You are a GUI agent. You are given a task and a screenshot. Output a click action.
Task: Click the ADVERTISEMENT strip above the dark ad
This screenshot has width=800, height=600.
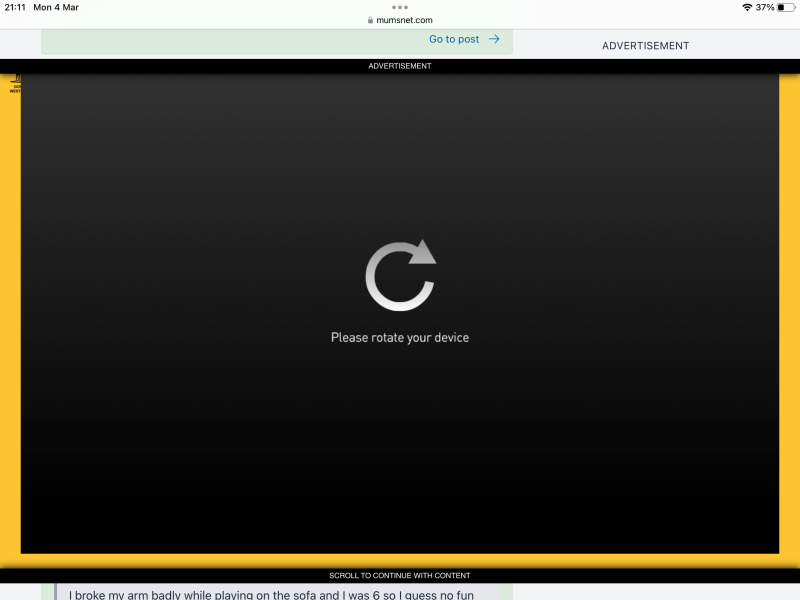point(399,65)
